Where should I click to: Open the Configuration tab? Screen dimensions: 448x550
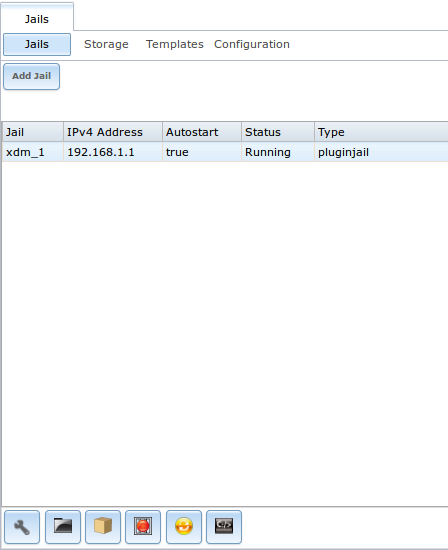click(252, 44)
